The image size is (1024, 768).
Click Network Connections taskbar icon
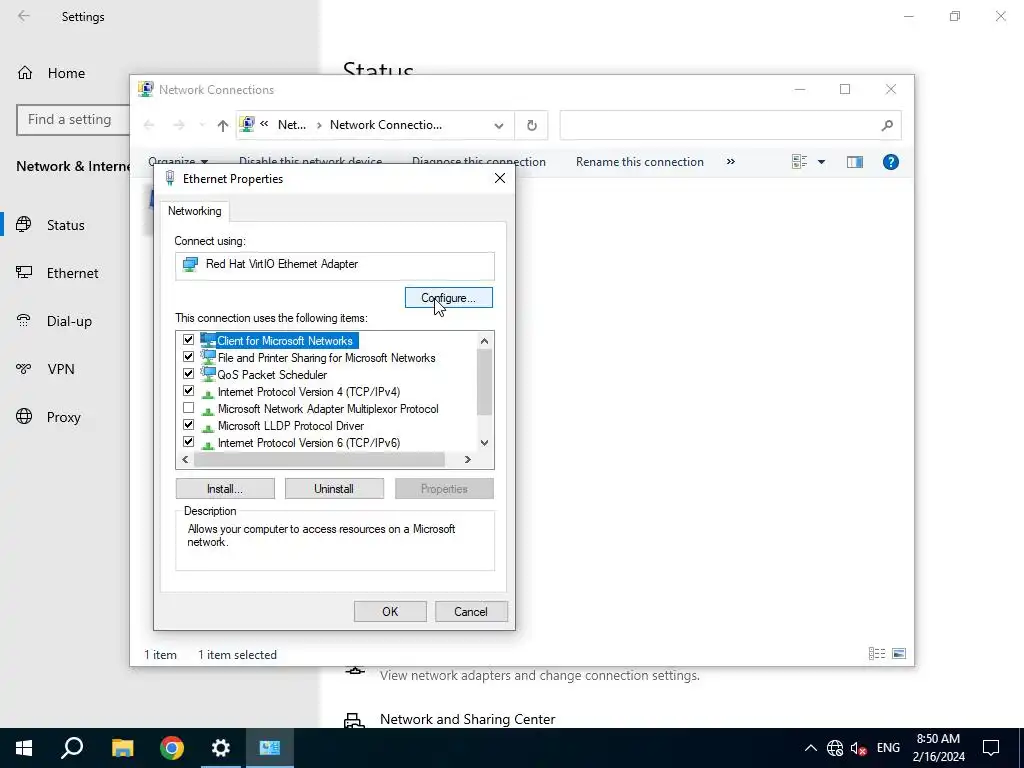pos(270,748)
